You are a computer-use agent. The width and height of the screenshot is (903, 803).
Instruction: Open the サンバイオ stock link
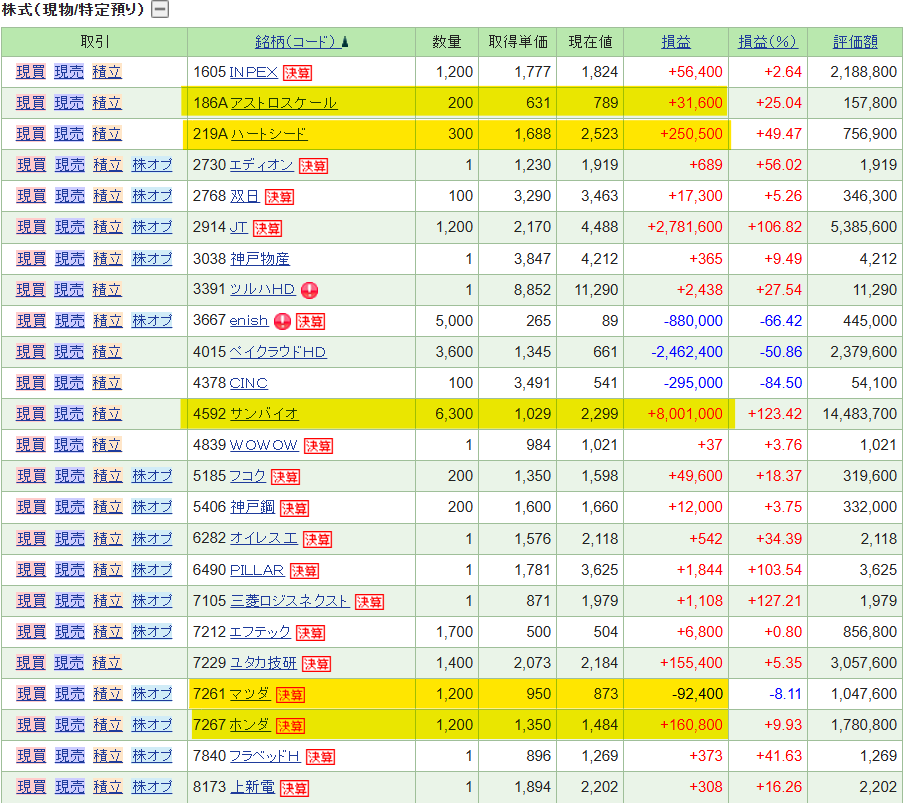point(264,414)
